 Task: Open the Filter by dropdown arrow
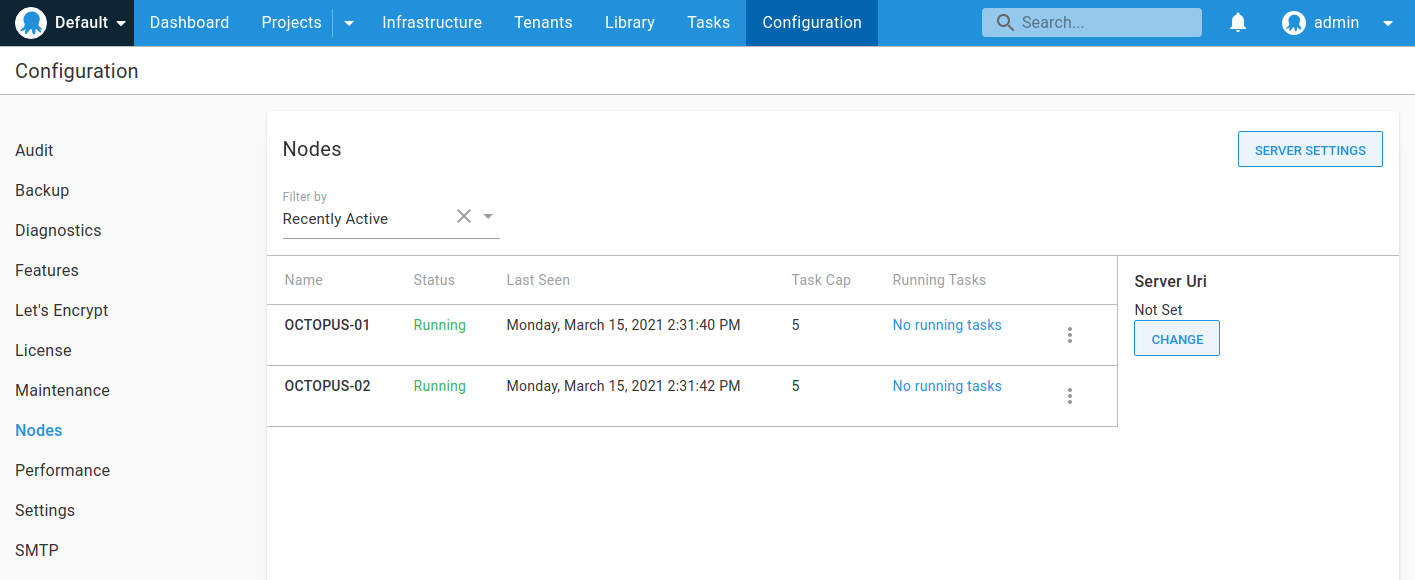pos(488,216)
